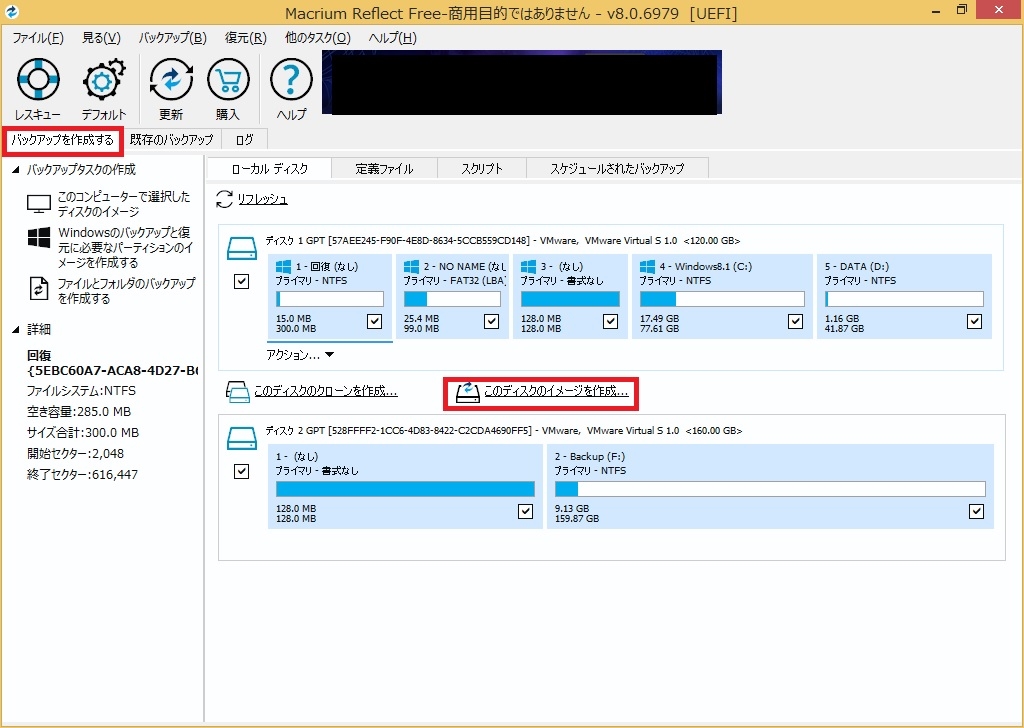This screenshot has height=728, width=1024.
Task: Click the Update (更新) refresh icon
Action: pyautogui.click(x=170, y=80)
